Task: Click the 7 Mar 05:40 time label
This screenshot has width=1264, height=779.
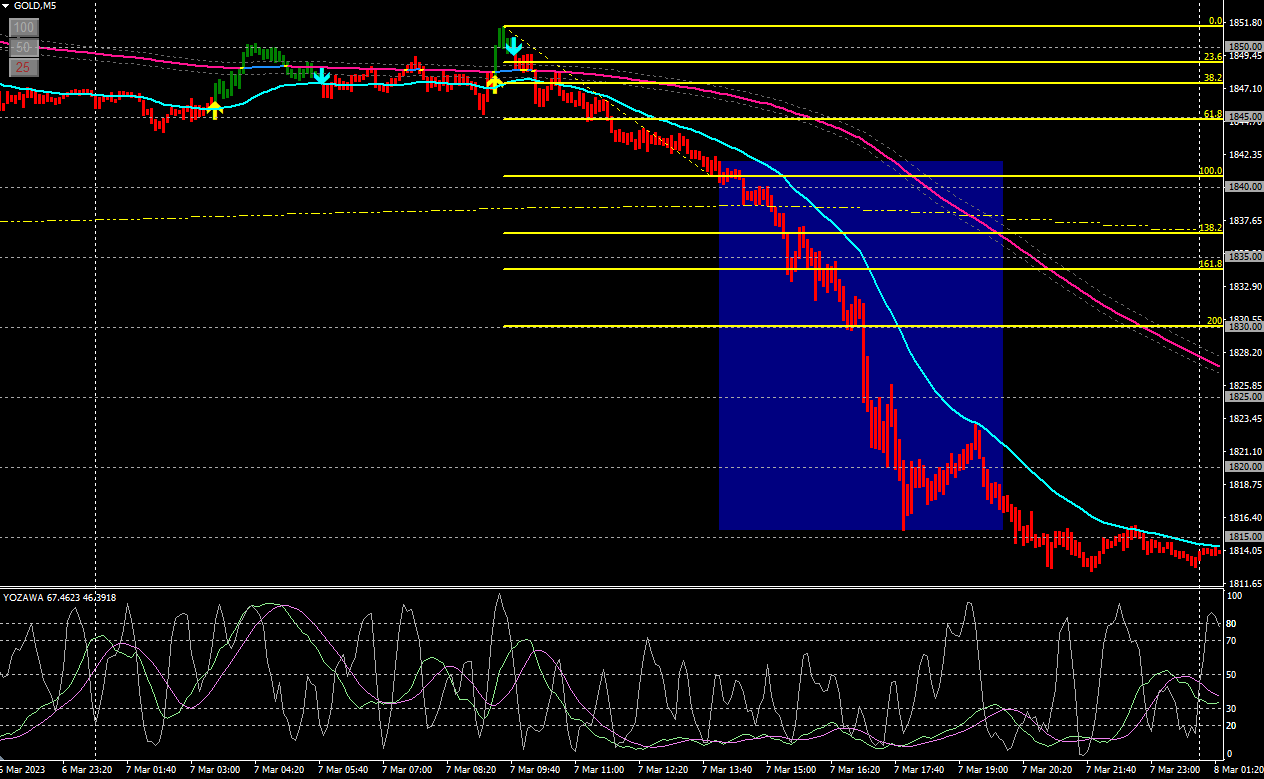Action: (x=343, y=770)
